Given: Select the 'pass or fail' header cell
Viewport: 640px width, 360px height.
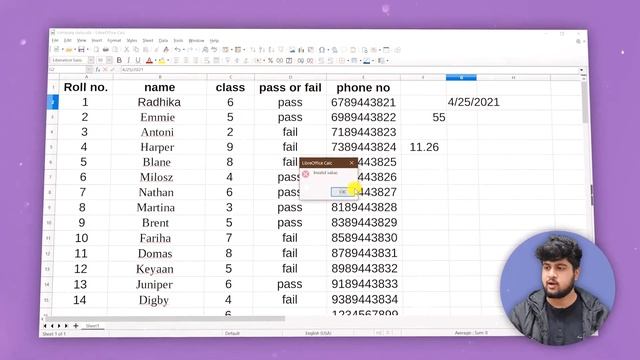Looking at the screenshot, I should 290,87.
